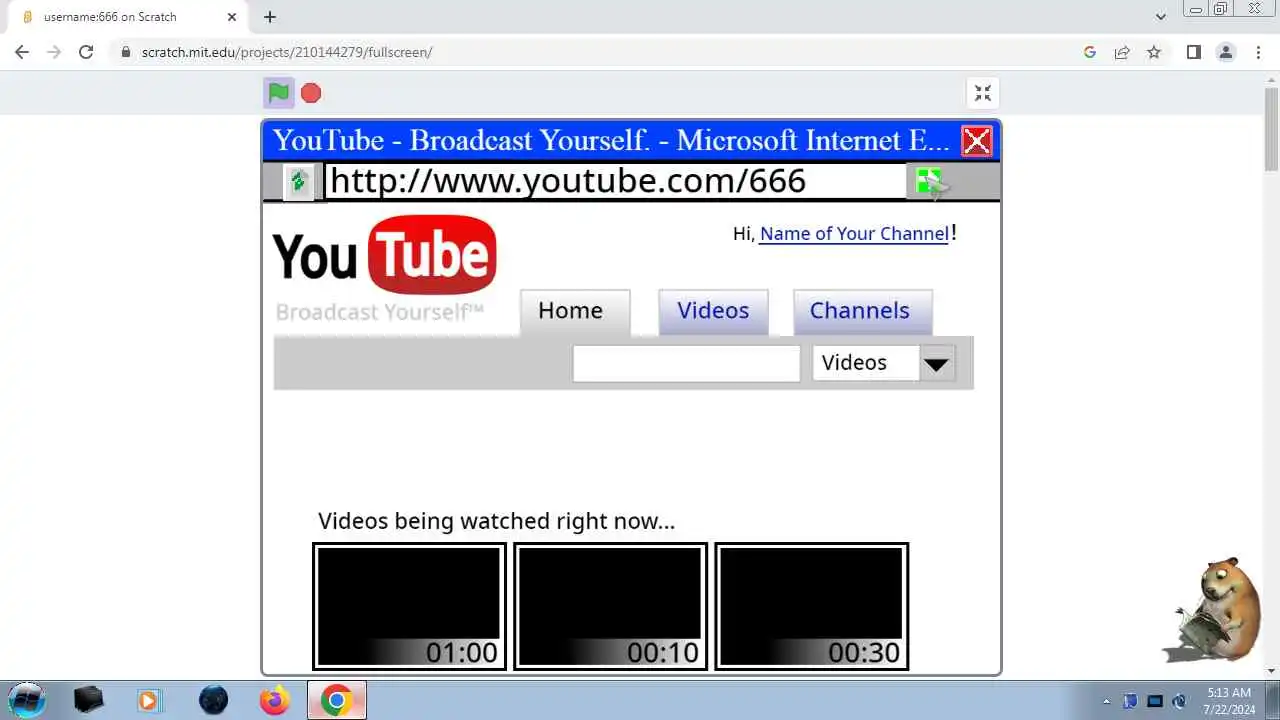Click the taskbar clock showing 5:13 AM
Viewport: 1280px width, 720px height.
tap(1229, 700)
